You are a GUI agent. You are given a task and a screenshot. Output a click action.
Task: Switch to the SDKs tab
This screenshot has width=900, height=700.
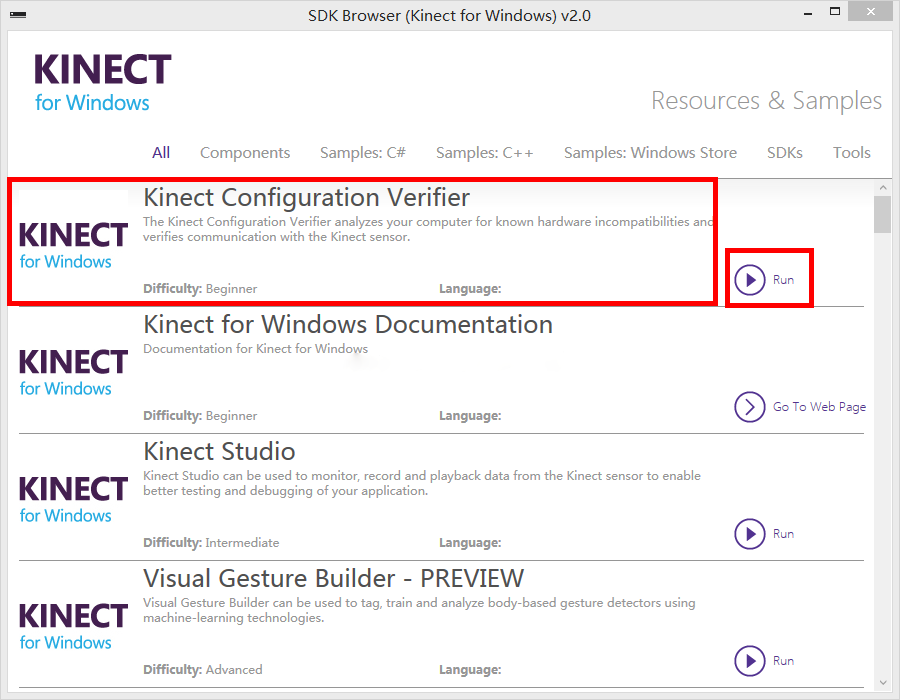[785, 153]
